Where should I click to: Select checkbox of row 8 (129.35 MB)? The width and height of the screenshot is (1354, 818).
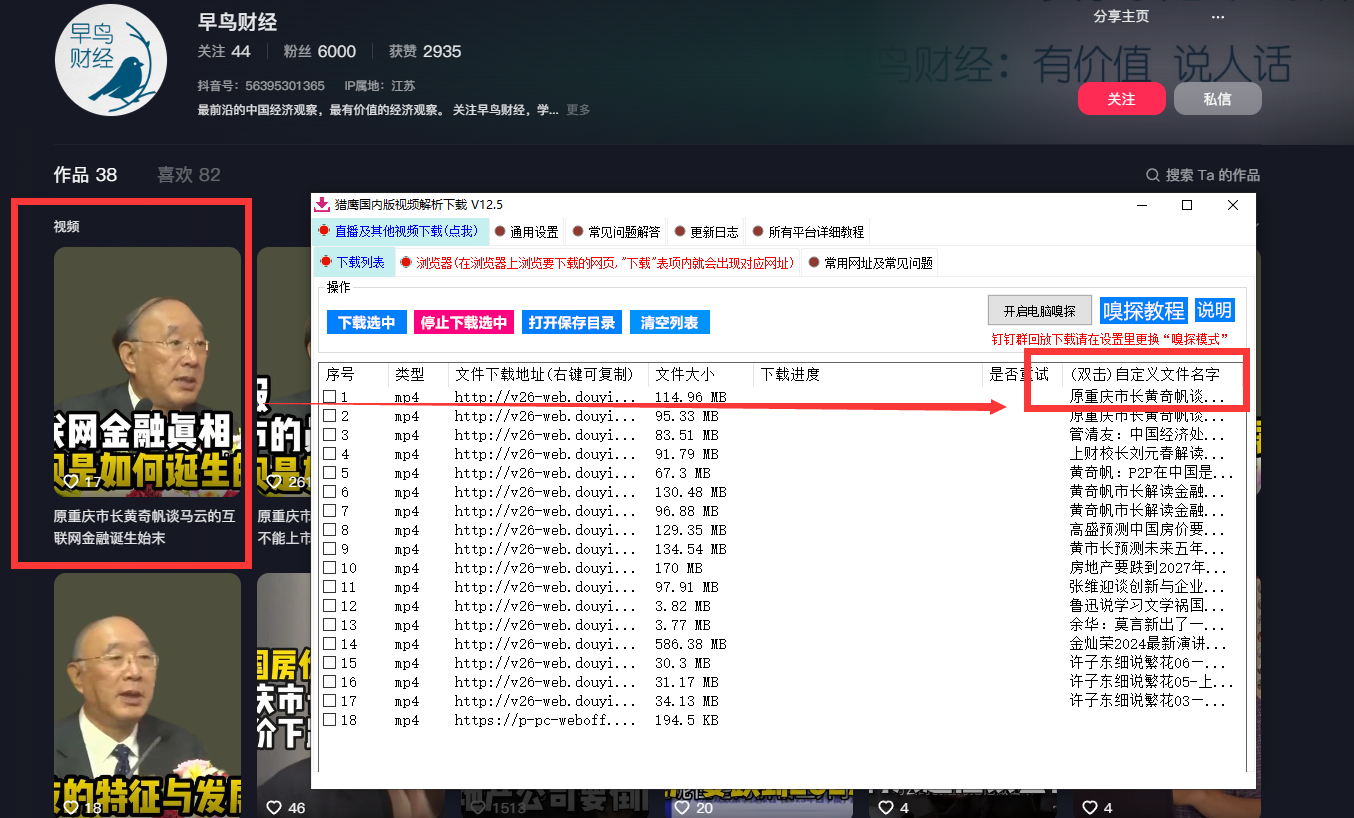tap(329, 530)
